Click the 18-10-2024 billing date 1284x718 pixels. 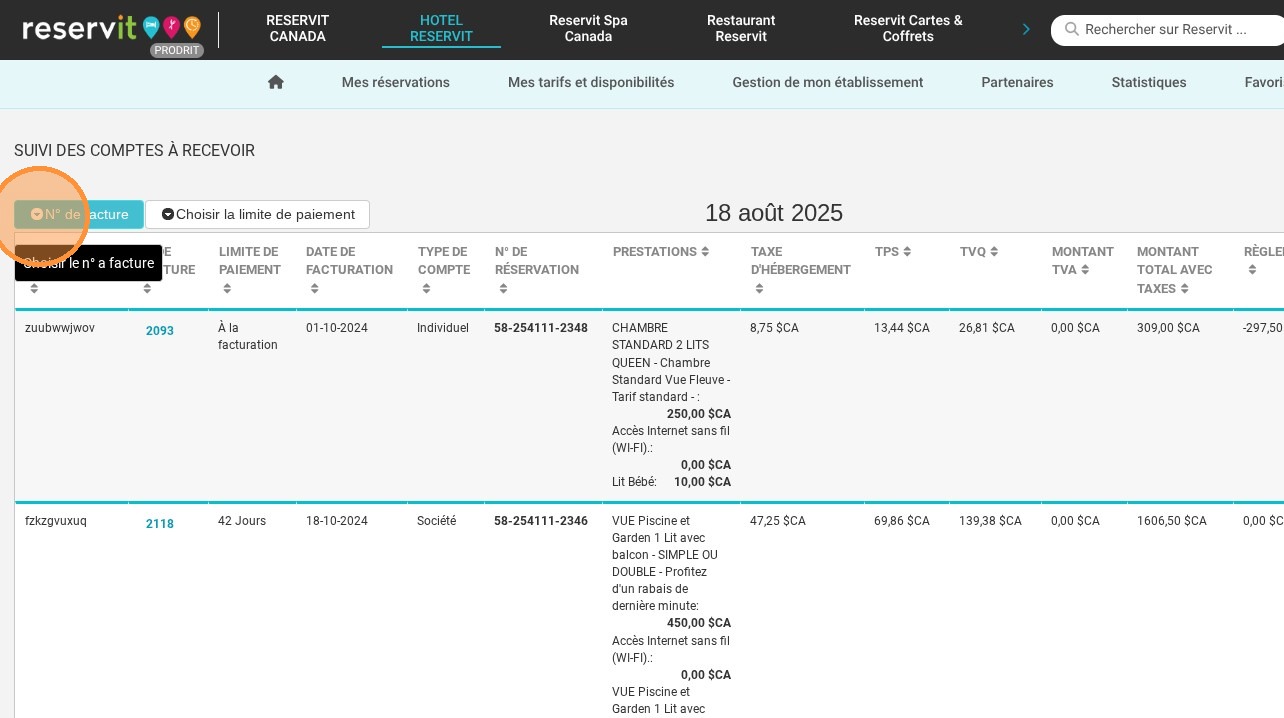click(337, 521)
